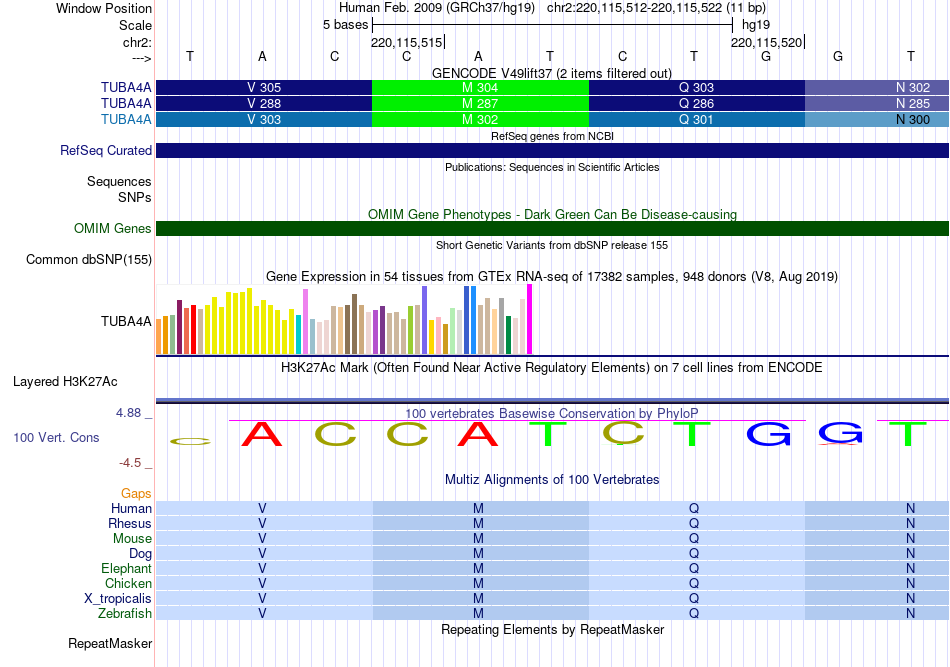This screenshot has height=667, width=950.
Task: Click the V 303 codon in light-blue transcript
Action: pyautogui.click(x=264, y=119)
